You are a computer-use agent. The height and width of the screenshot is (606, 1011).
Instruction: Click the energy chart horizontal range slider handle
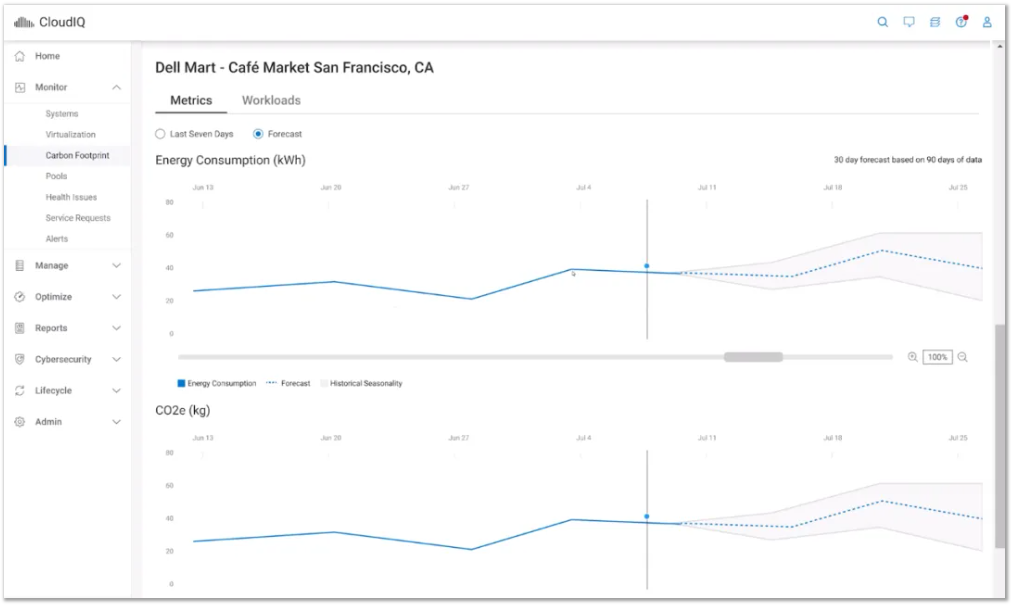753,357
